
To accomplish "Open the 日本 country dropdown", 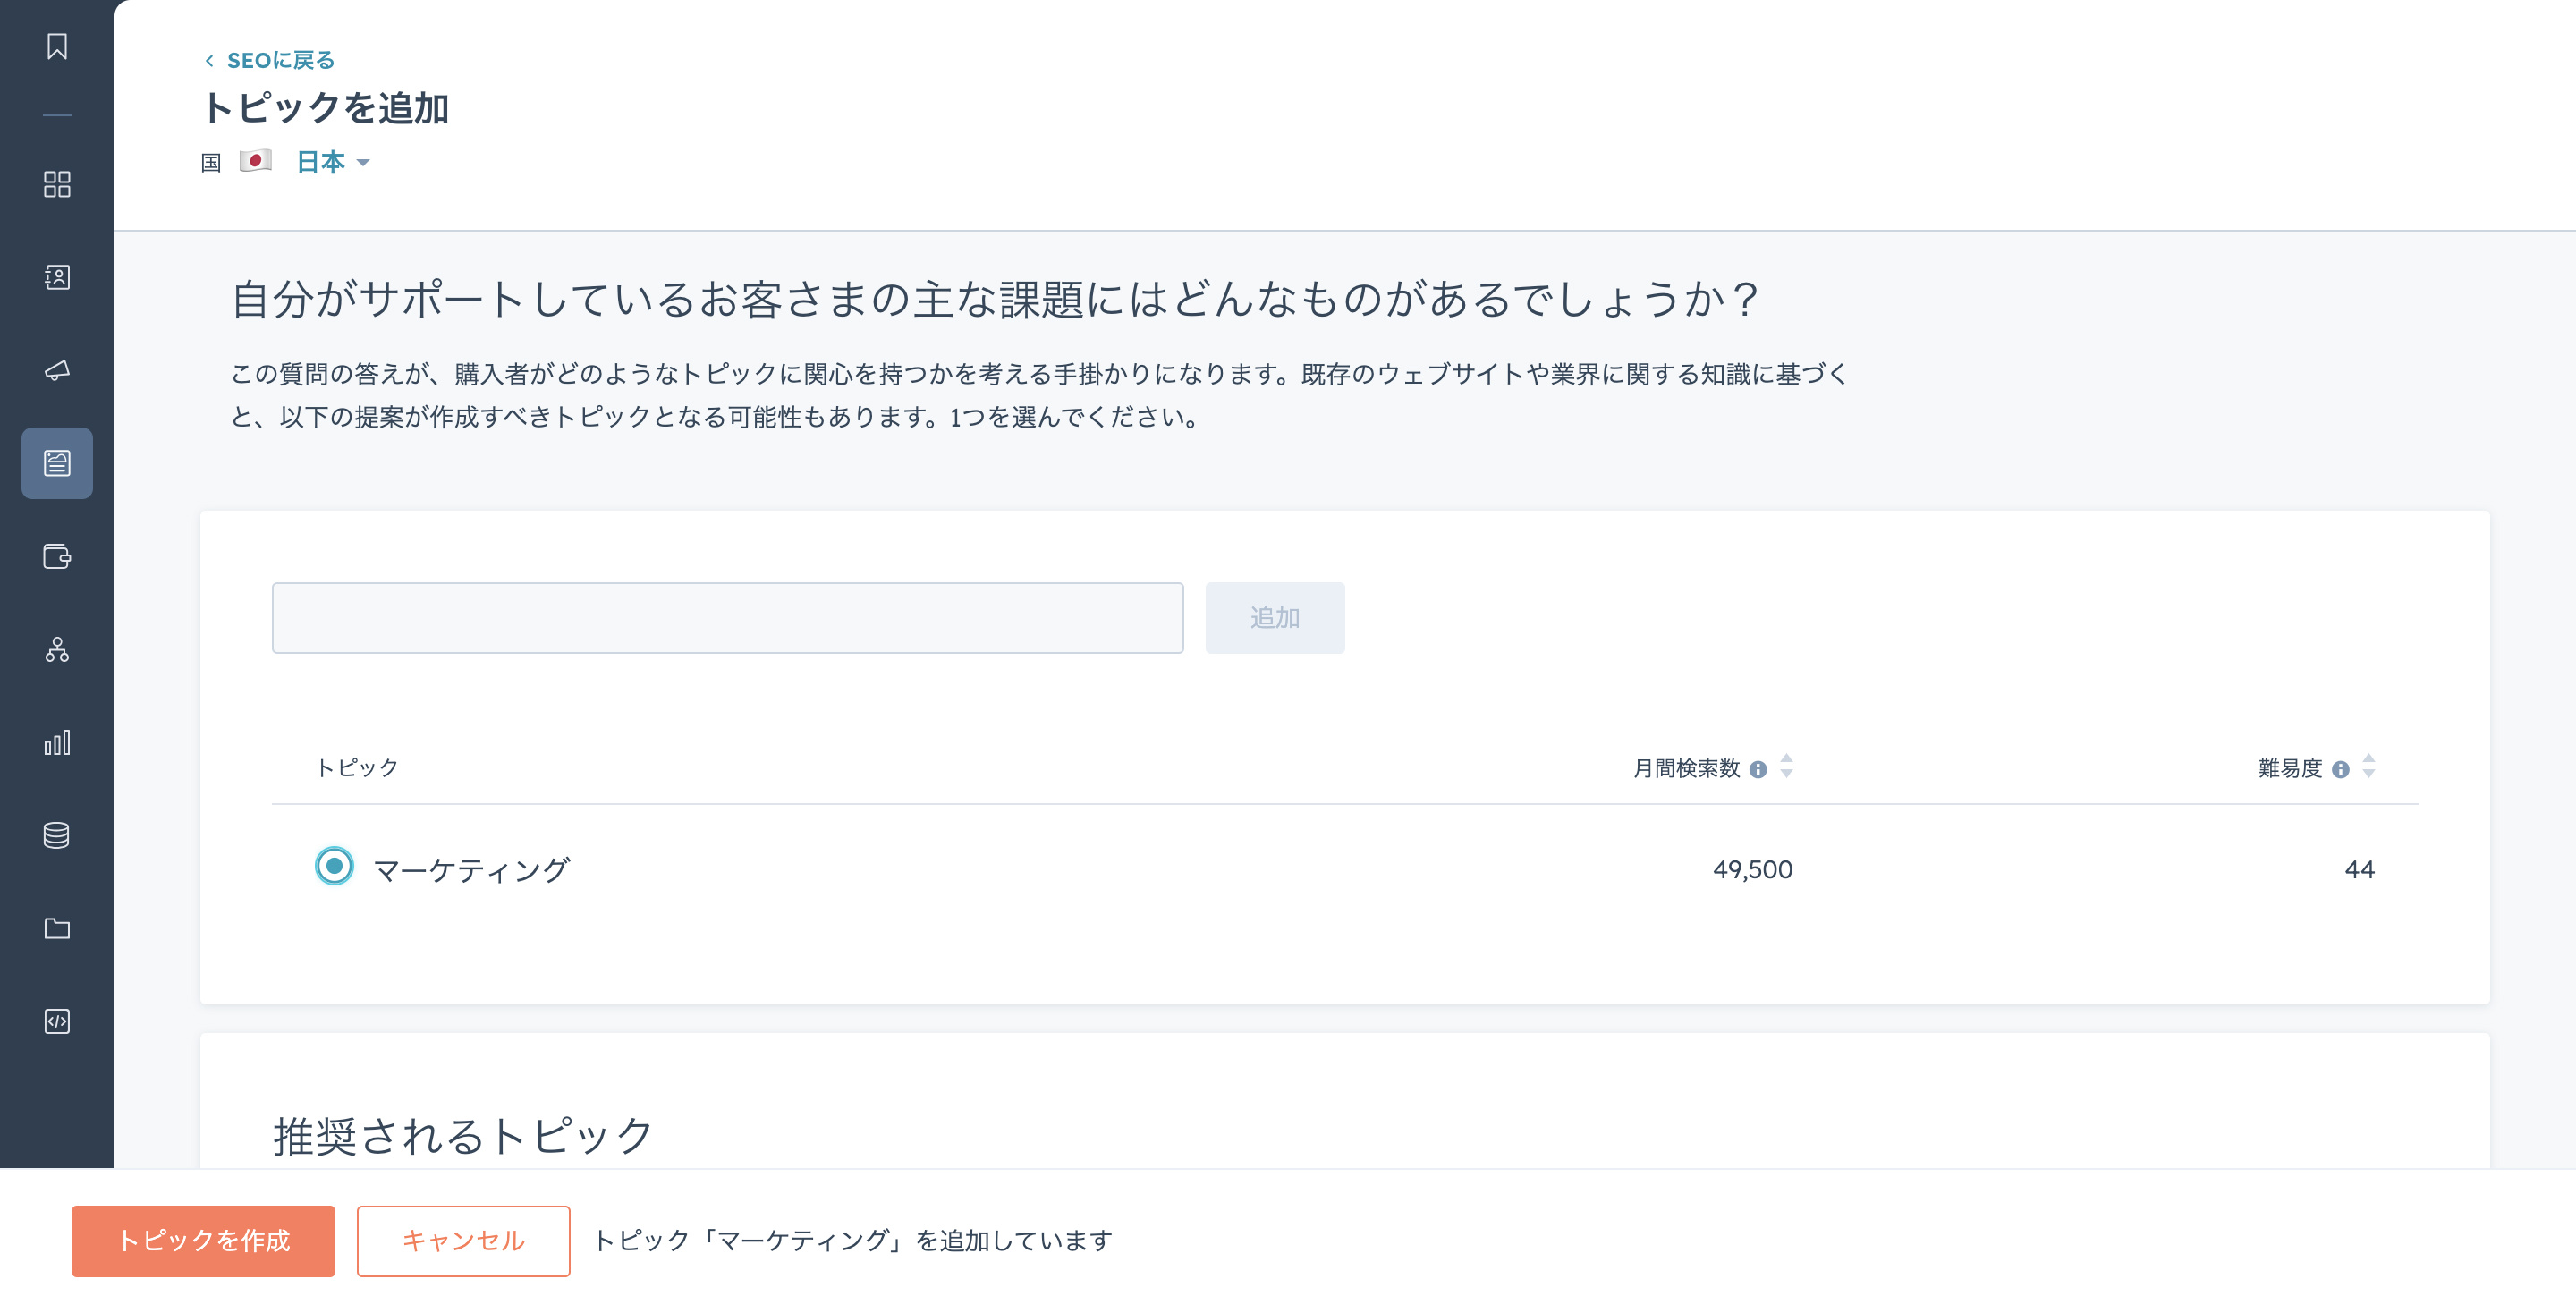I will click(333, 161).
